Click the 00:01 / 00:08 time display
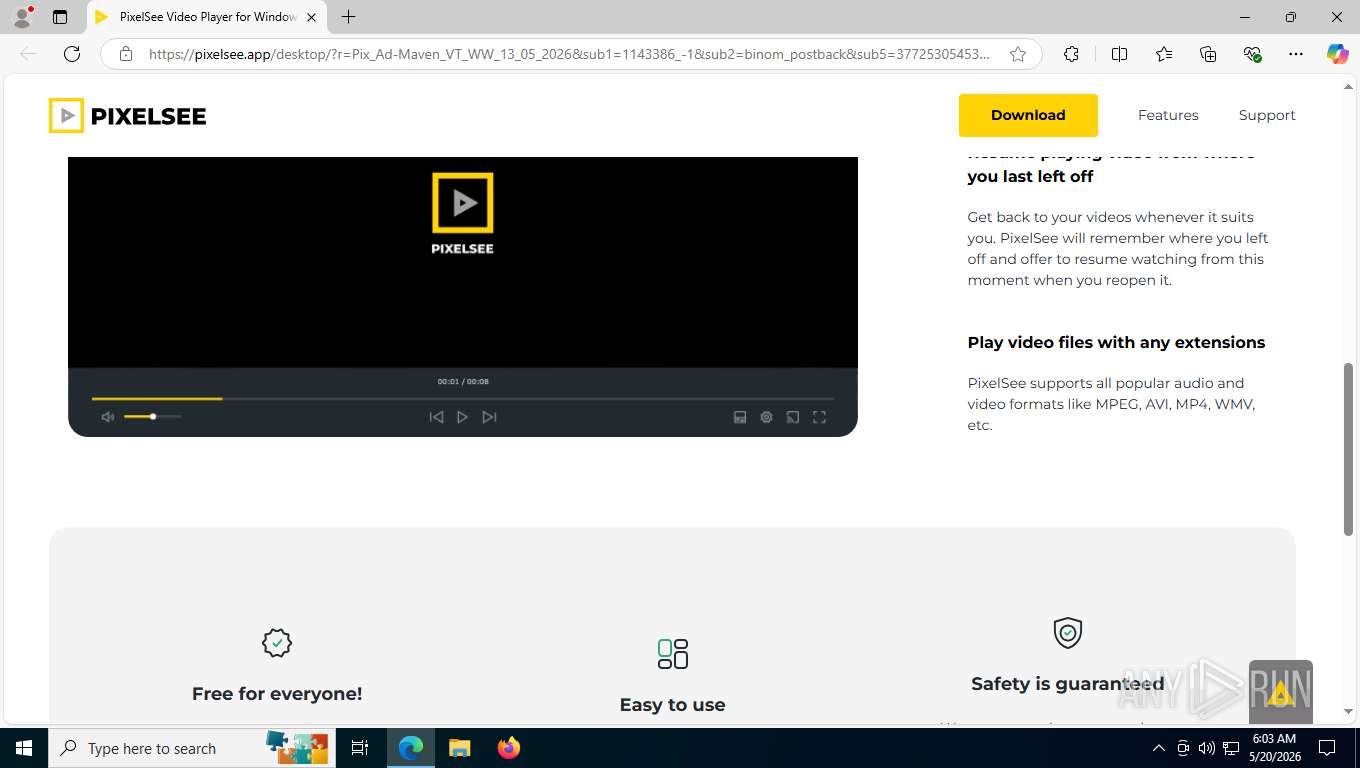 463,381
